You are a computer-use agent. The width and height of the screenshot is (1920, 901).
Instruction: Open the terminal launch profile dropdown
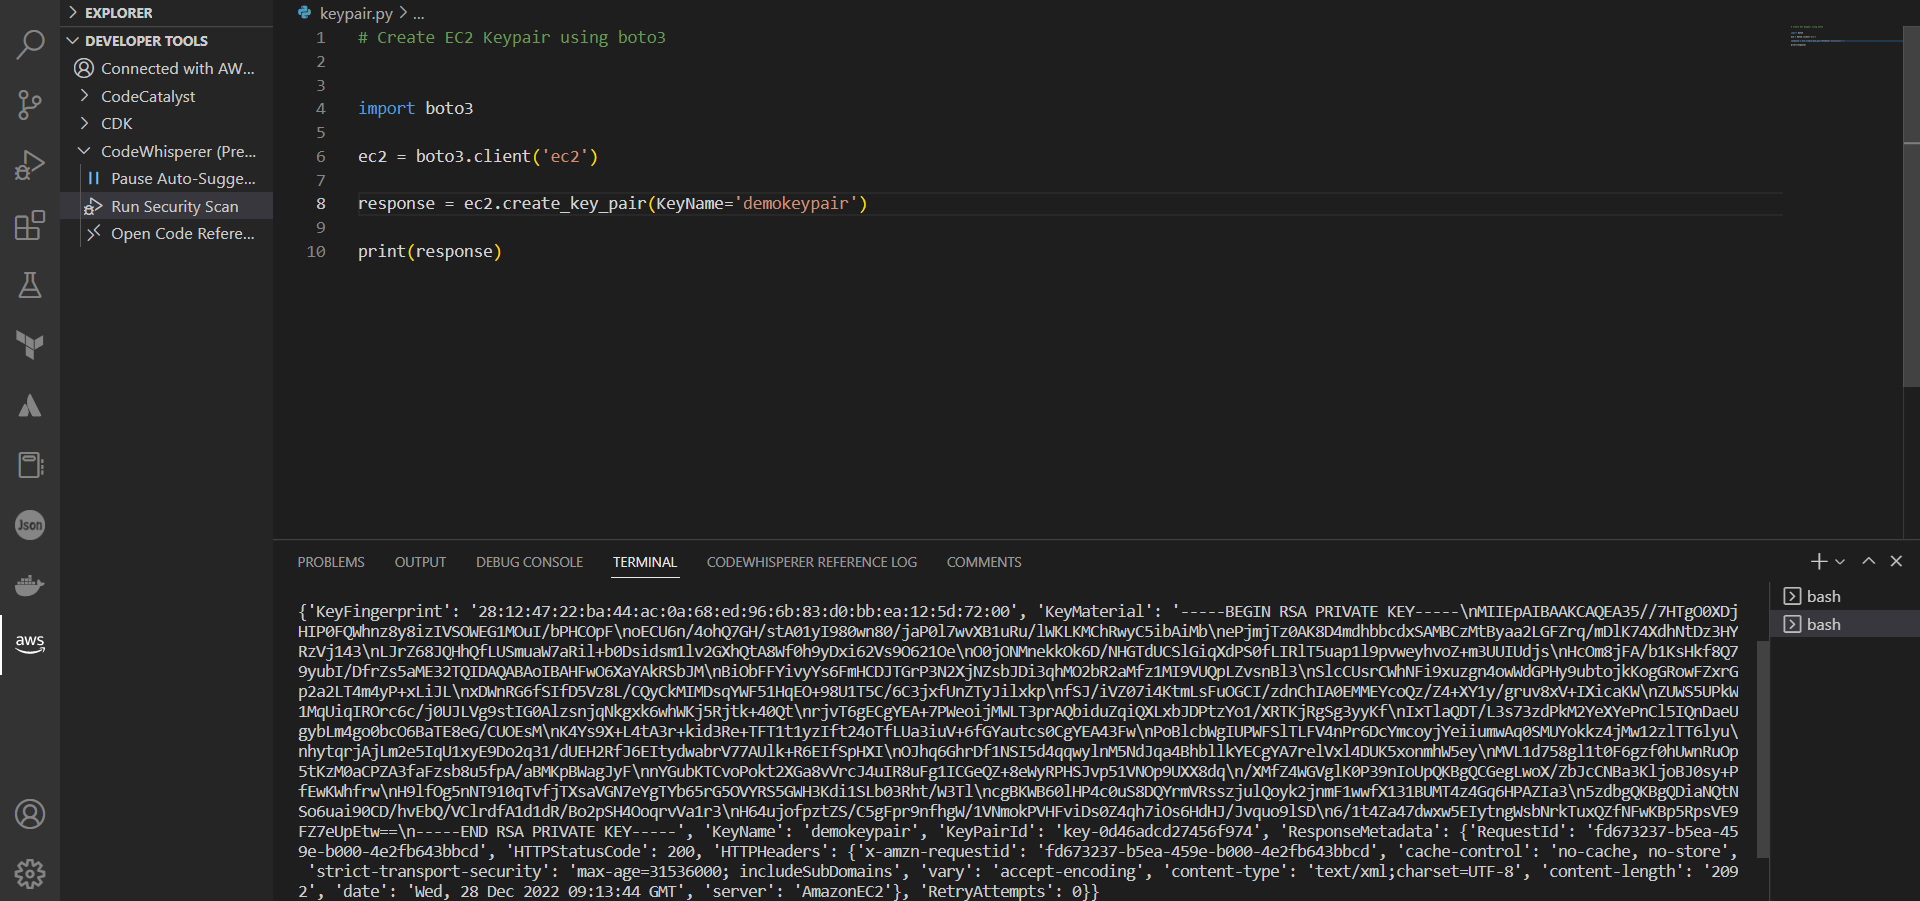pyautogui.click(x=1840, y=562)
